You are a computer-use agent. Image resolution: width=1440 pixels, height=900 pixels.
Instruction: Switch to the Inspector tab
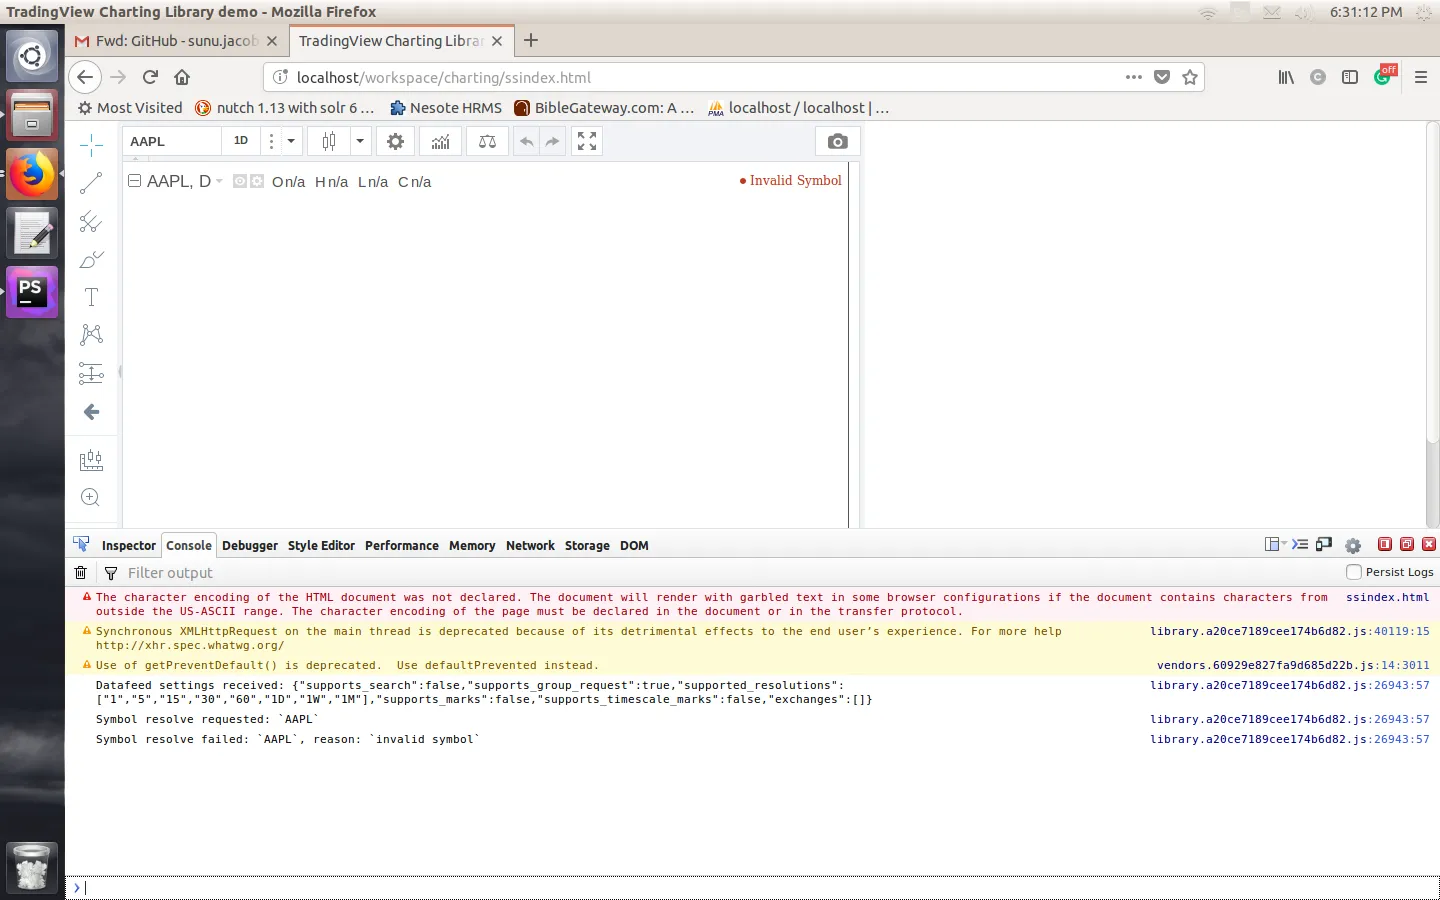129,546
